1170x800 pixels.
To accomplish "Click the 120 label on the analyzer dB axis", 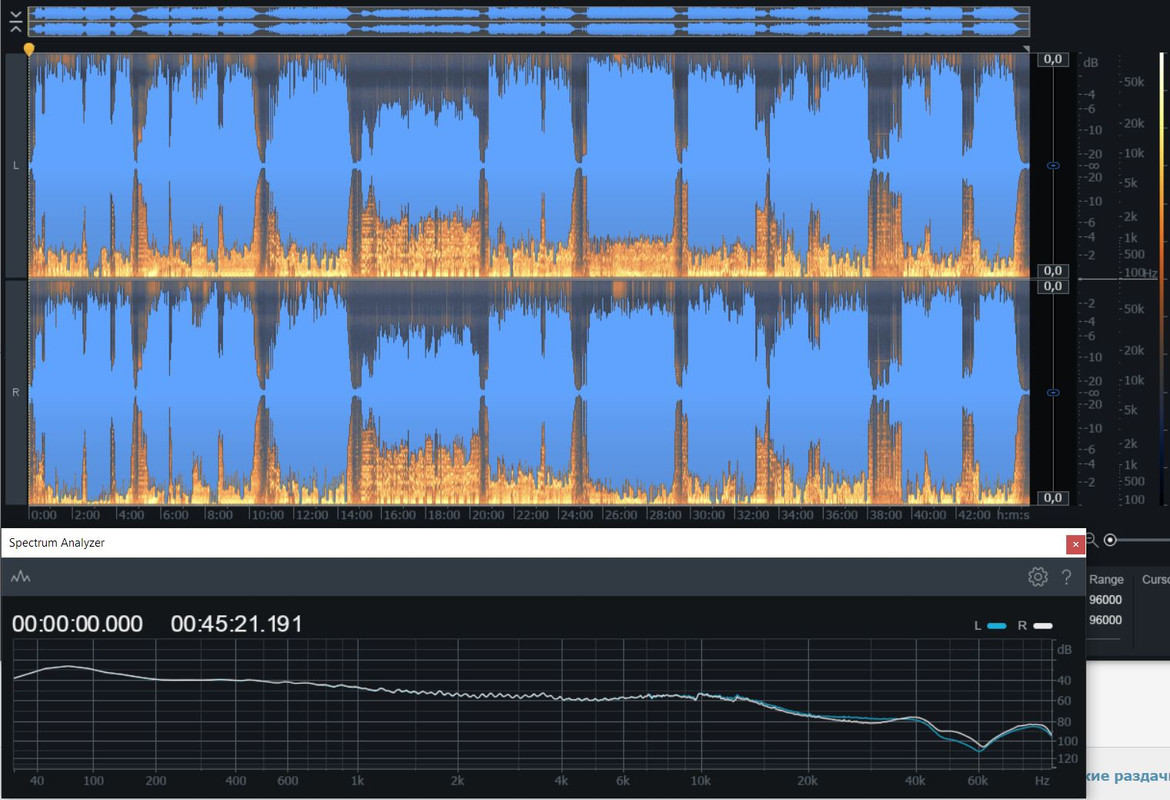I will point(1068,759).
